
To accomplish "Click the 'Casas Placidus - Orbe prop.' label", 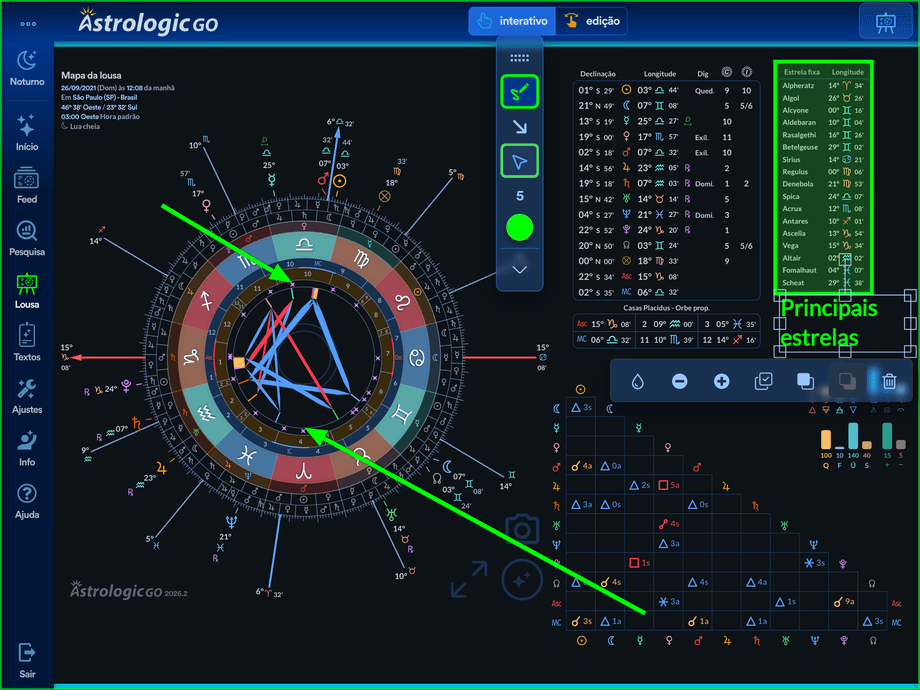I will click(x=666, y=308).
